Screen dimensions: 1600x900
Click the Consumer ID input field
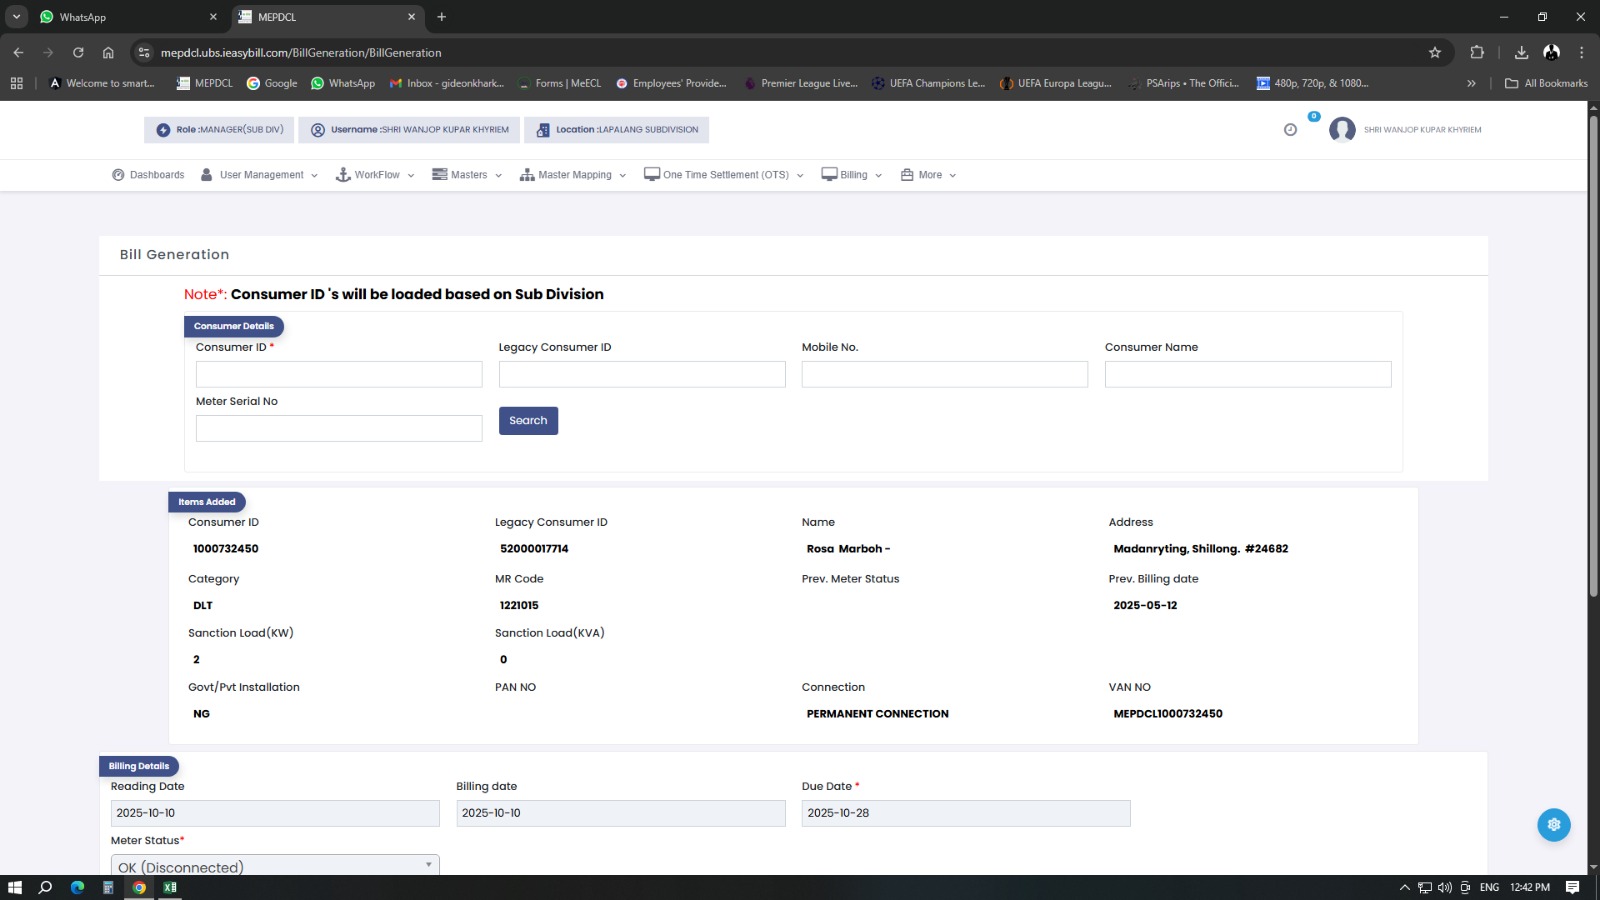339,374
